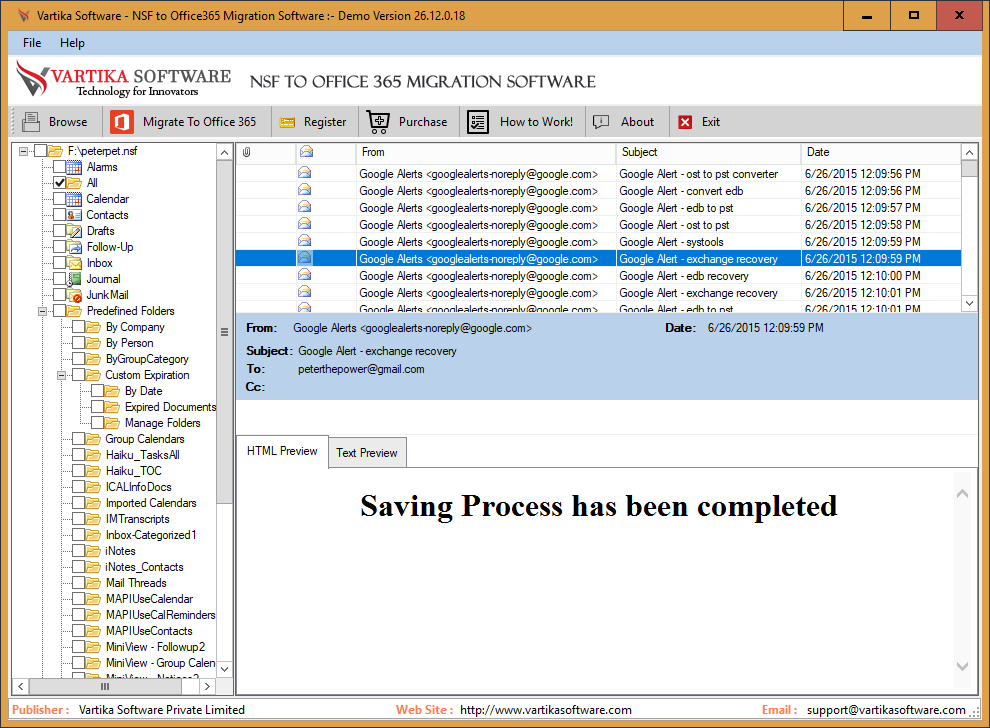
Task: Click the email list vertical scrollbar thumb
Action: pos(969,168)
